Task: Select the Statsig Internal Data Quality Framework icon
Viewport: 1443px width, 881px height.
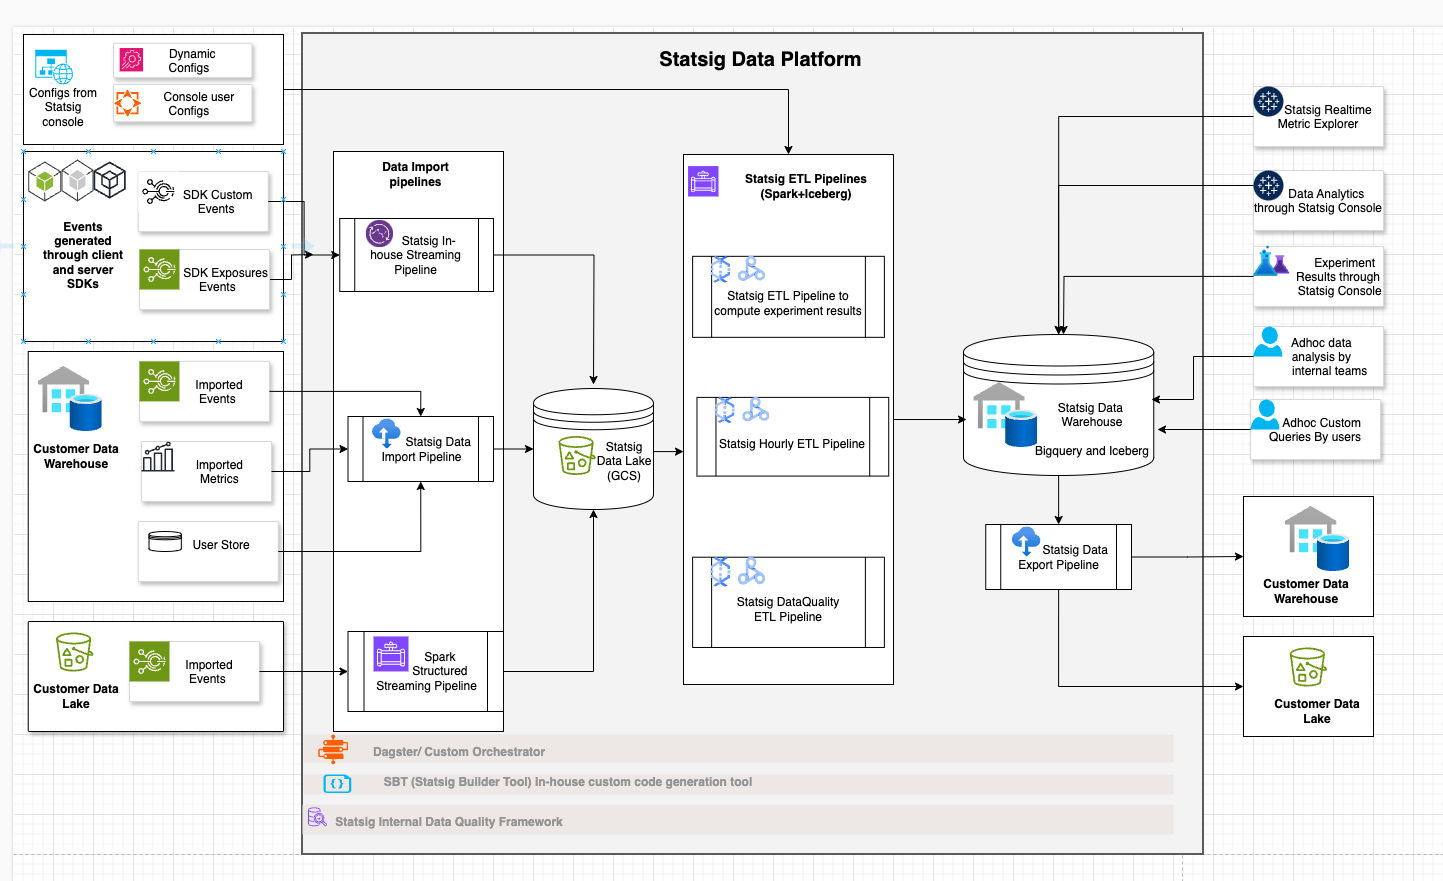Action: coord(317,818)
